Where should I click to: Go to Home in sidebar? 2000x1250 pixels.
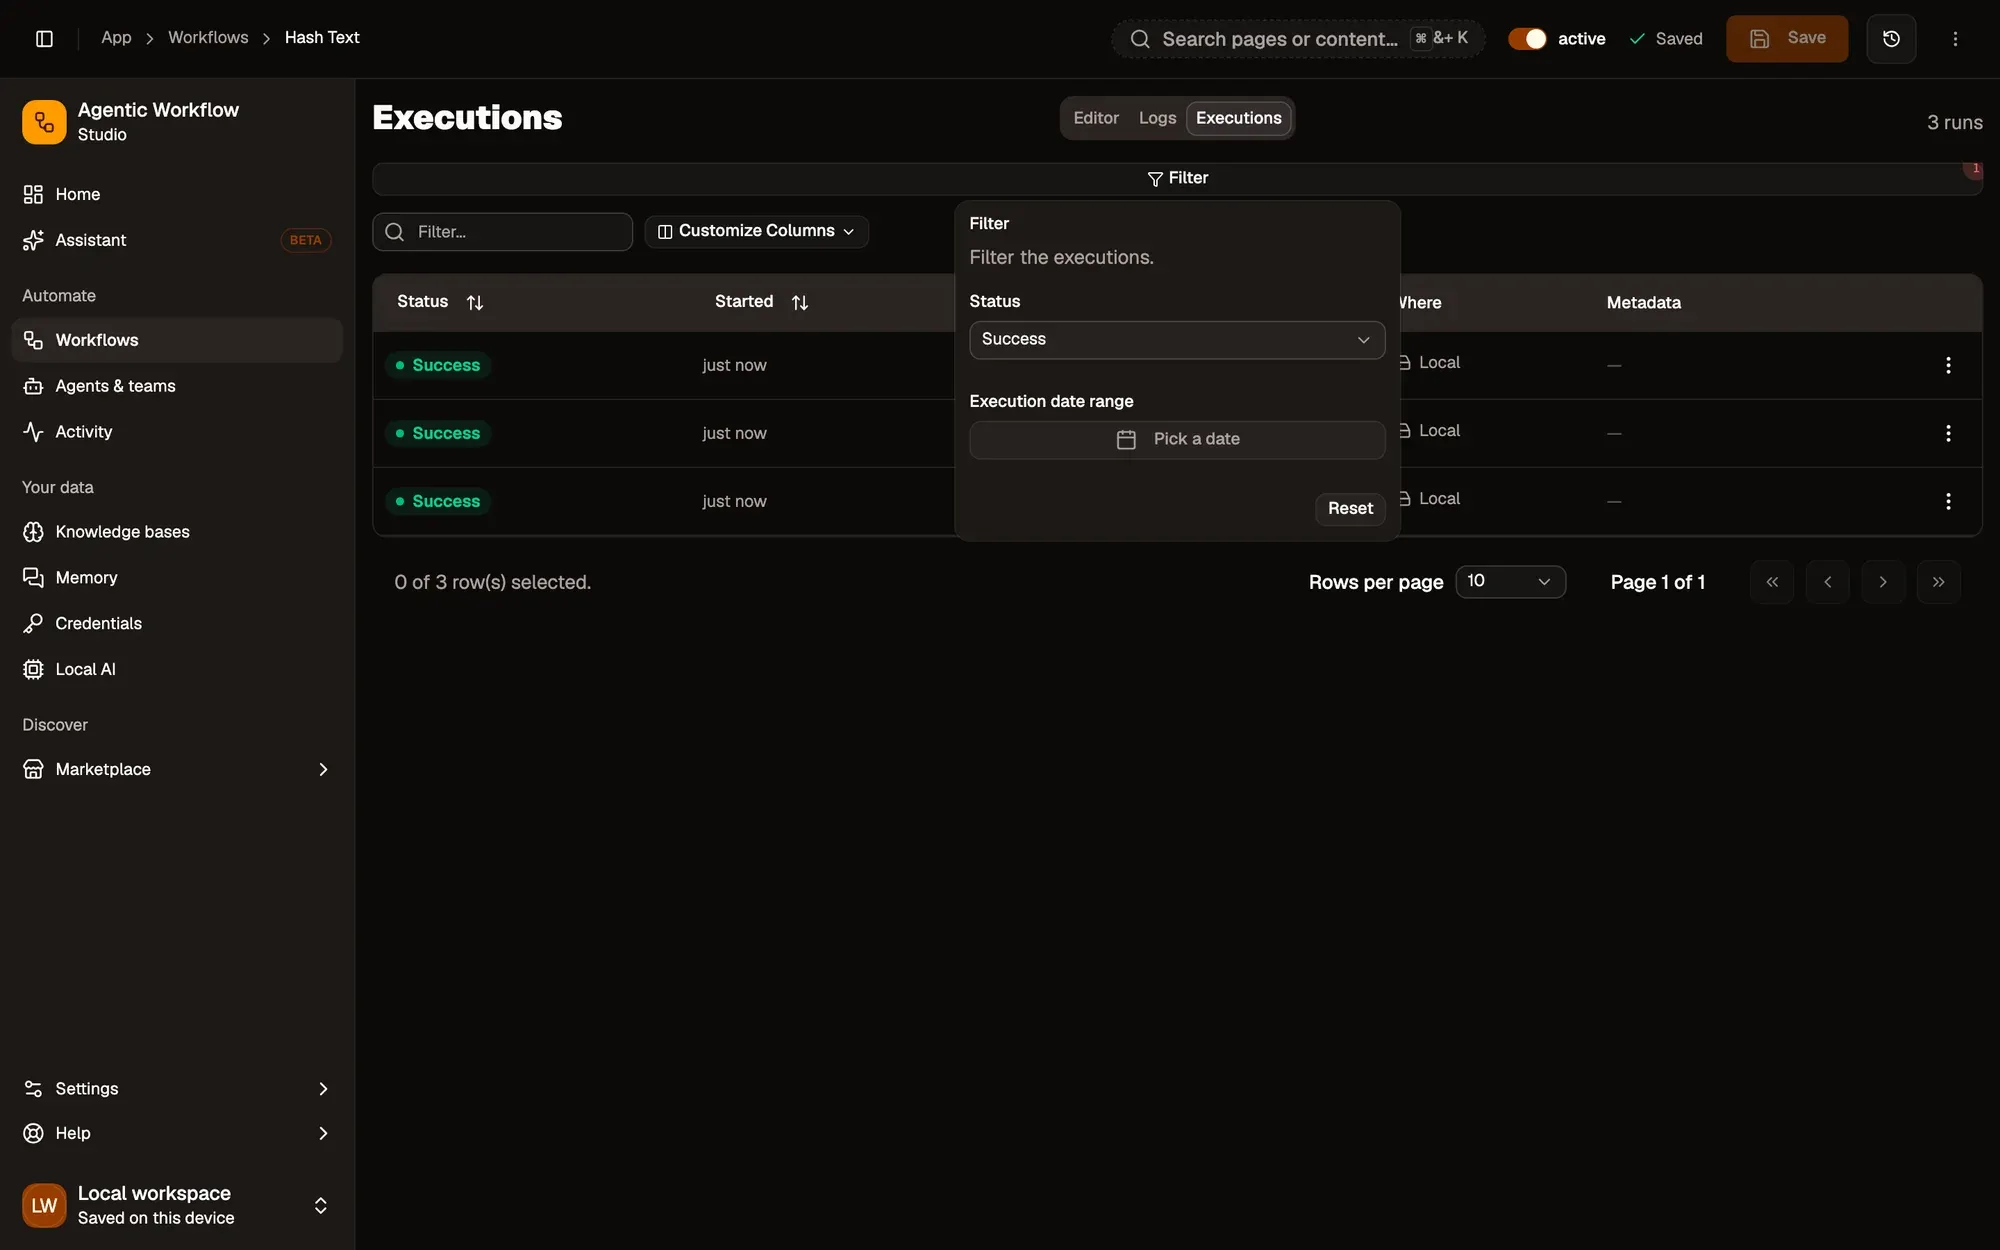point(177,194)
